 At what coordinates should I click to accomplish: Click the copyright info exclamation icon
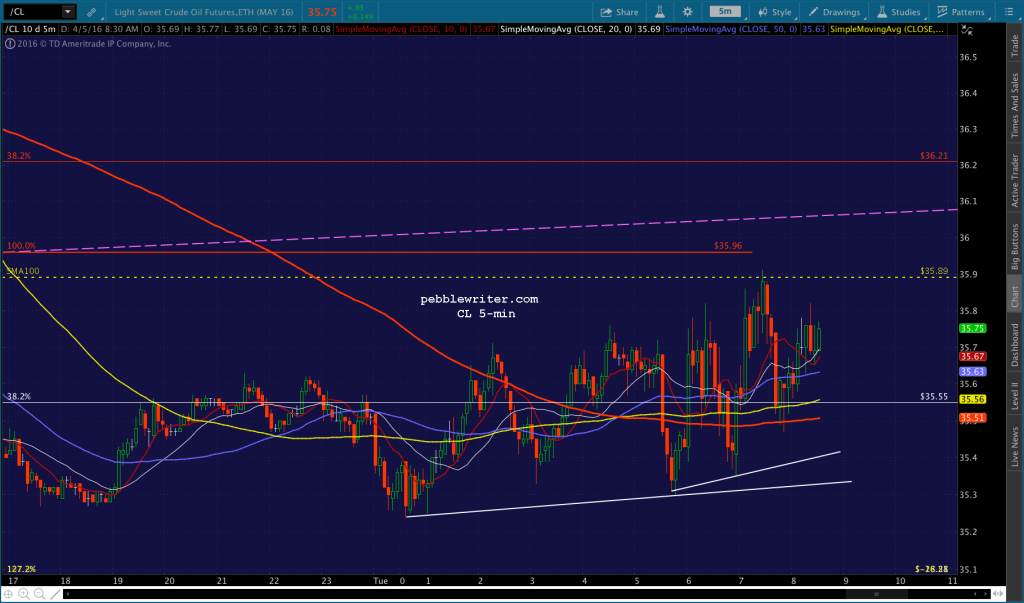pos(10,44)
